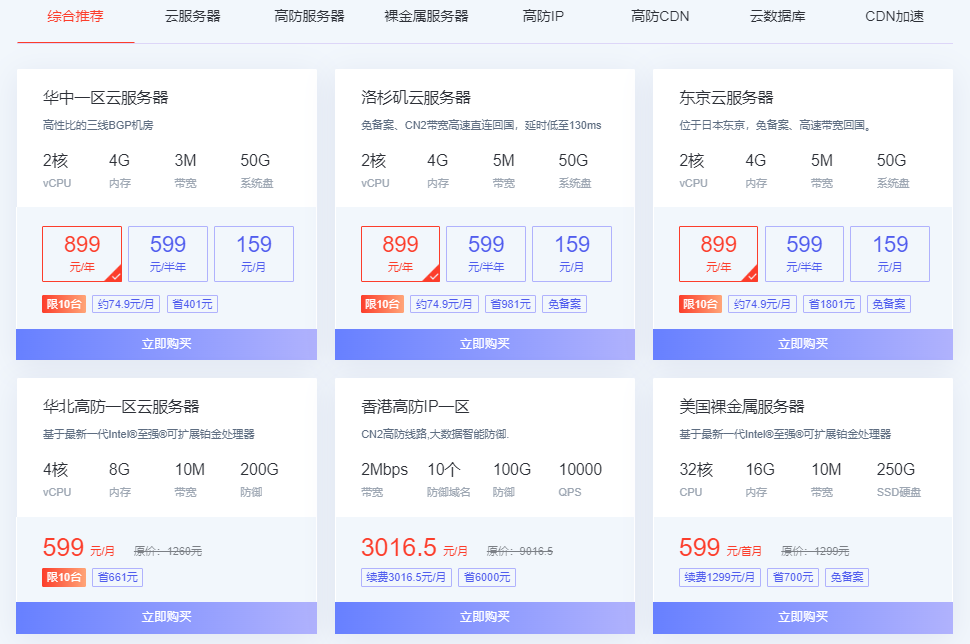This screenshot has height=644, width=970.
Task: Click 原价: 1299元 strikethrough price
Action: click(x=815, y=551)
